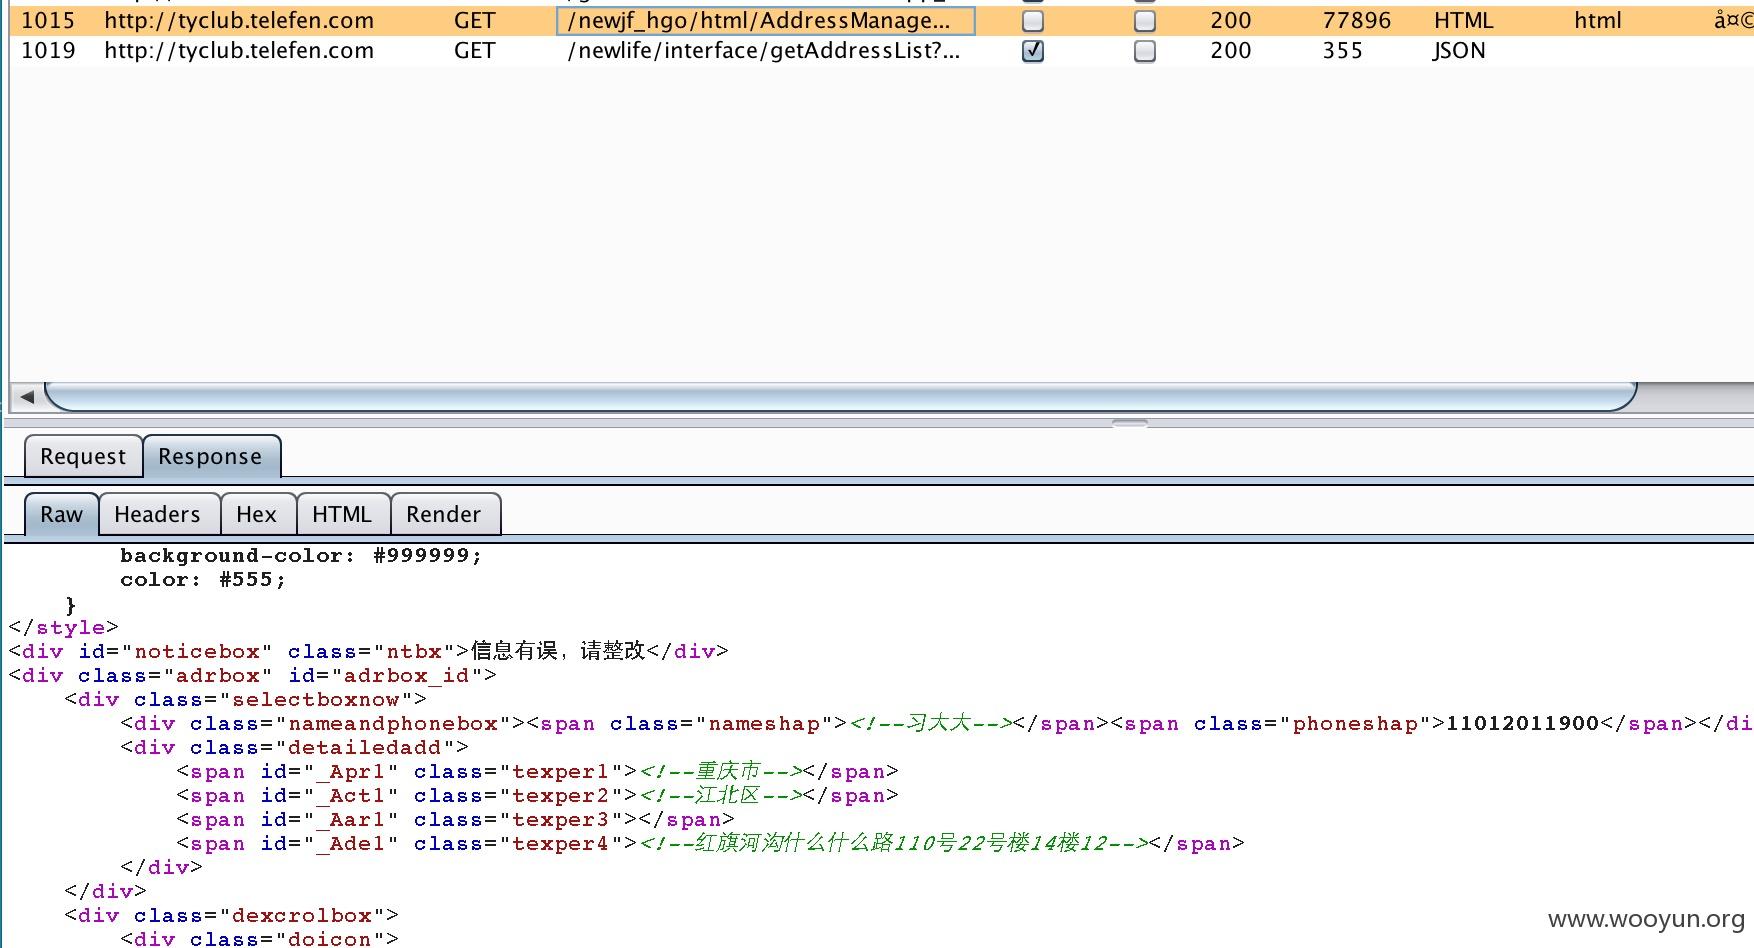Click the HTML MIME type cell
This screenshot has height=948, width=1754.
[1463, 21]
